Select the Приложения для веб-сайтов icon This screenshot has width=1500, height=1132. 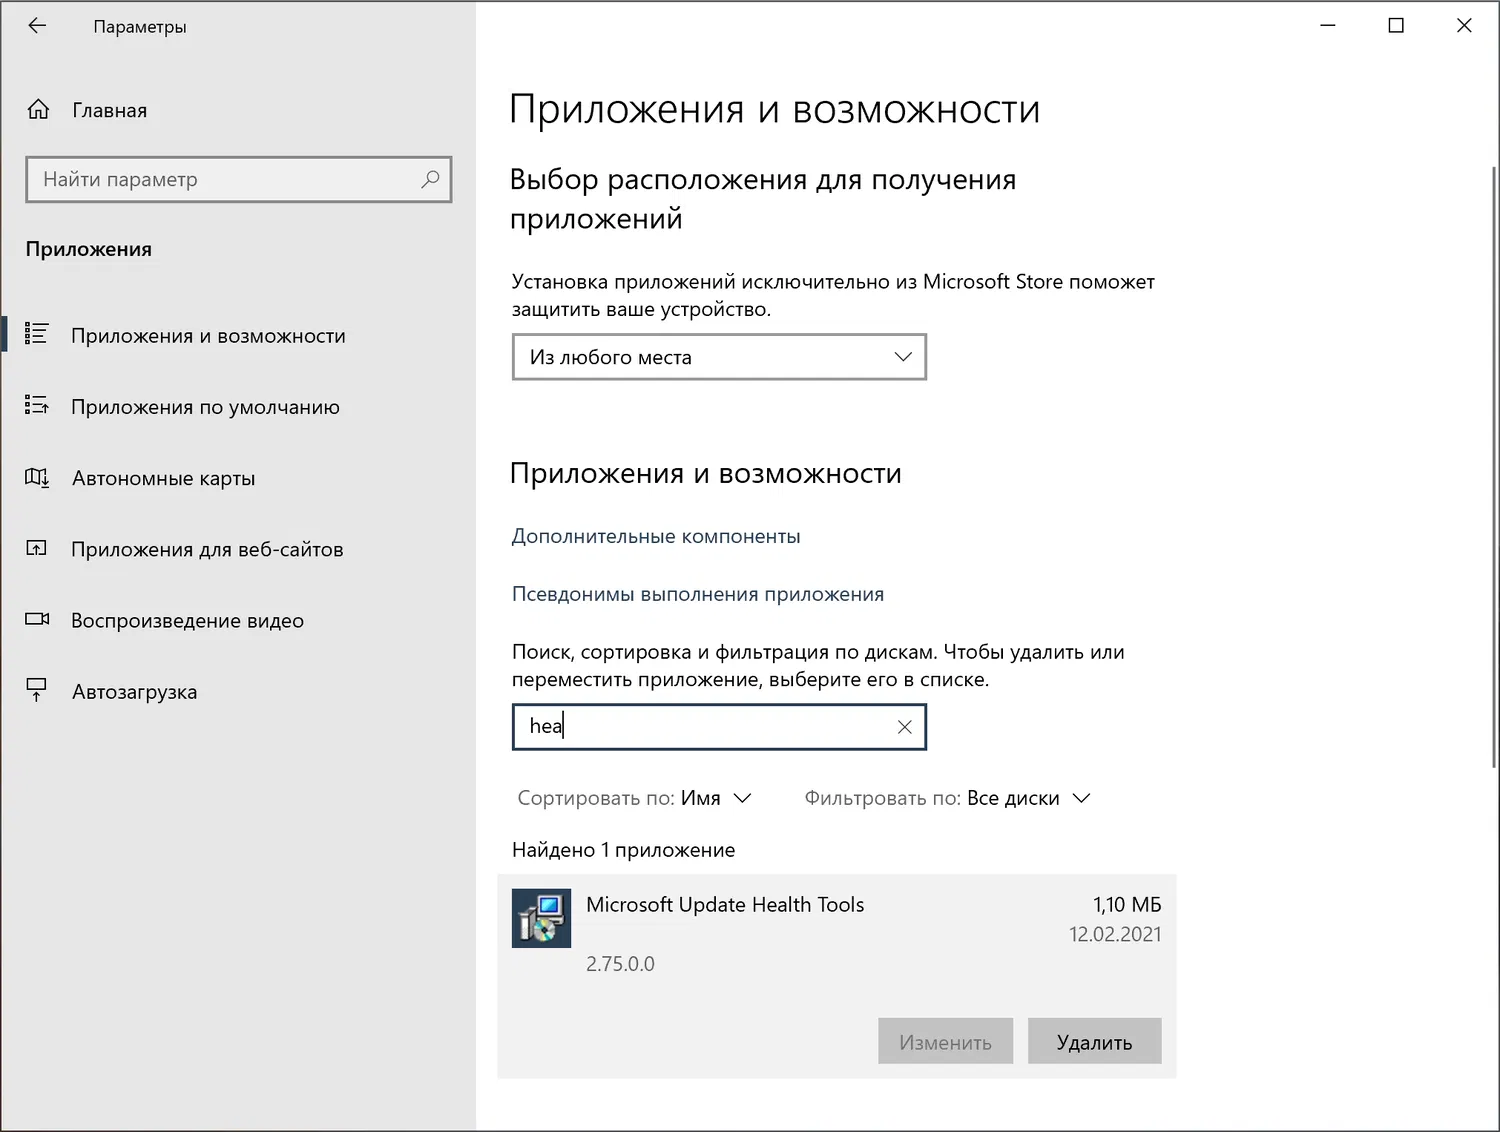click(x=37, y=548)
